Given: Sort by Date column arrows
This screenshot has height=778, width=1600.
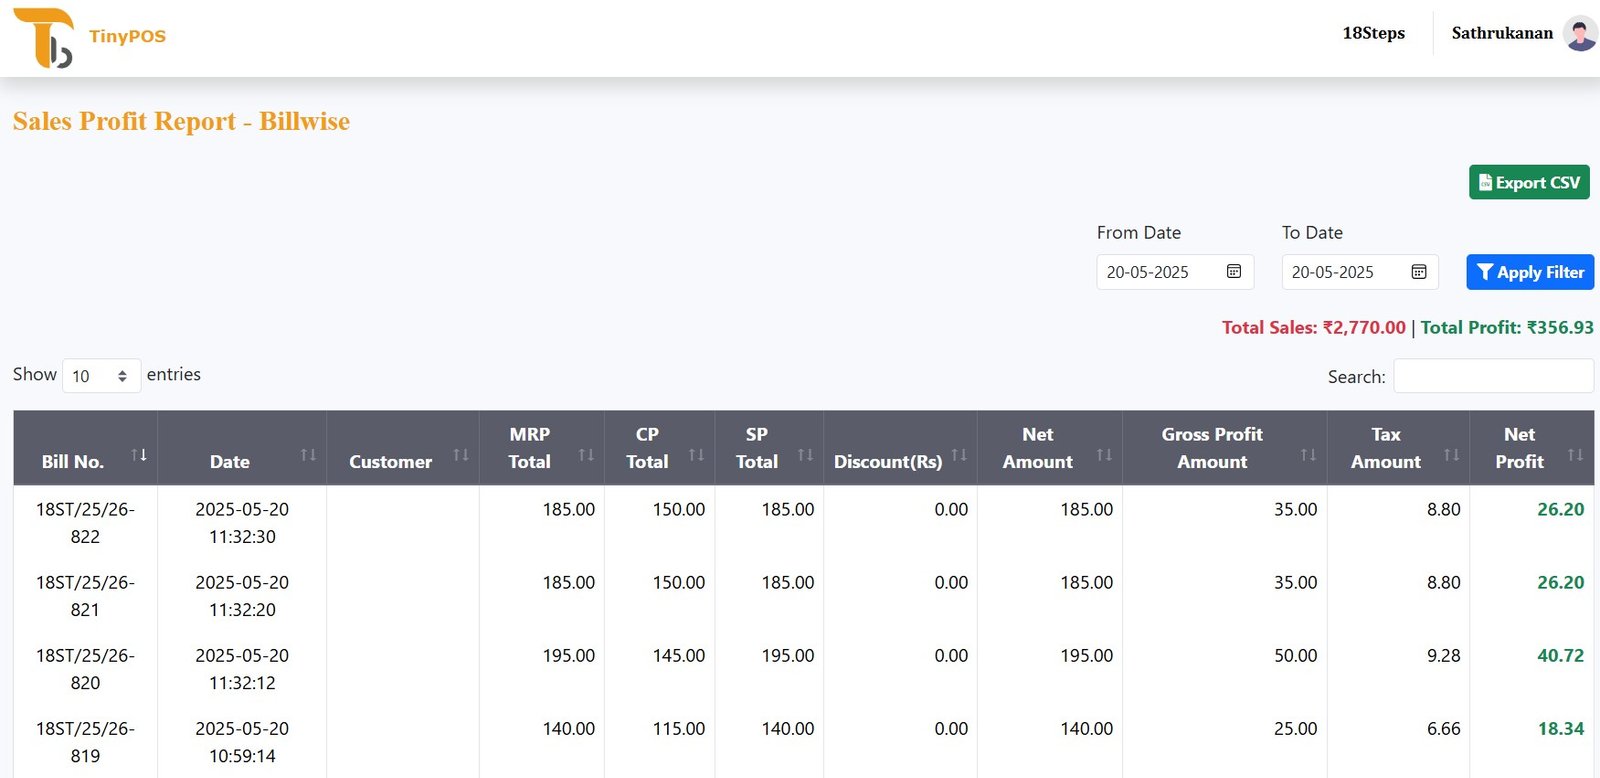Looking at the screenshot, I should tap(308, 455).
